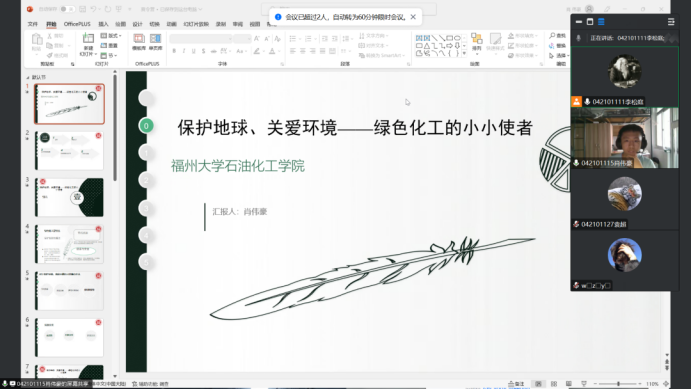Toggle Italic formatting
The height and width of the screenshot is (390, 692).
[184, 51]
